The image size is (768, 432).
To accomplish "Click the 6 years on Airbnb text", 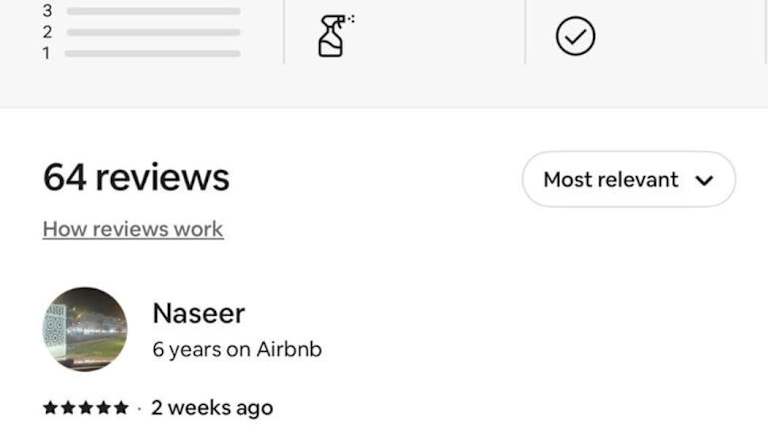I will (237, 350).
